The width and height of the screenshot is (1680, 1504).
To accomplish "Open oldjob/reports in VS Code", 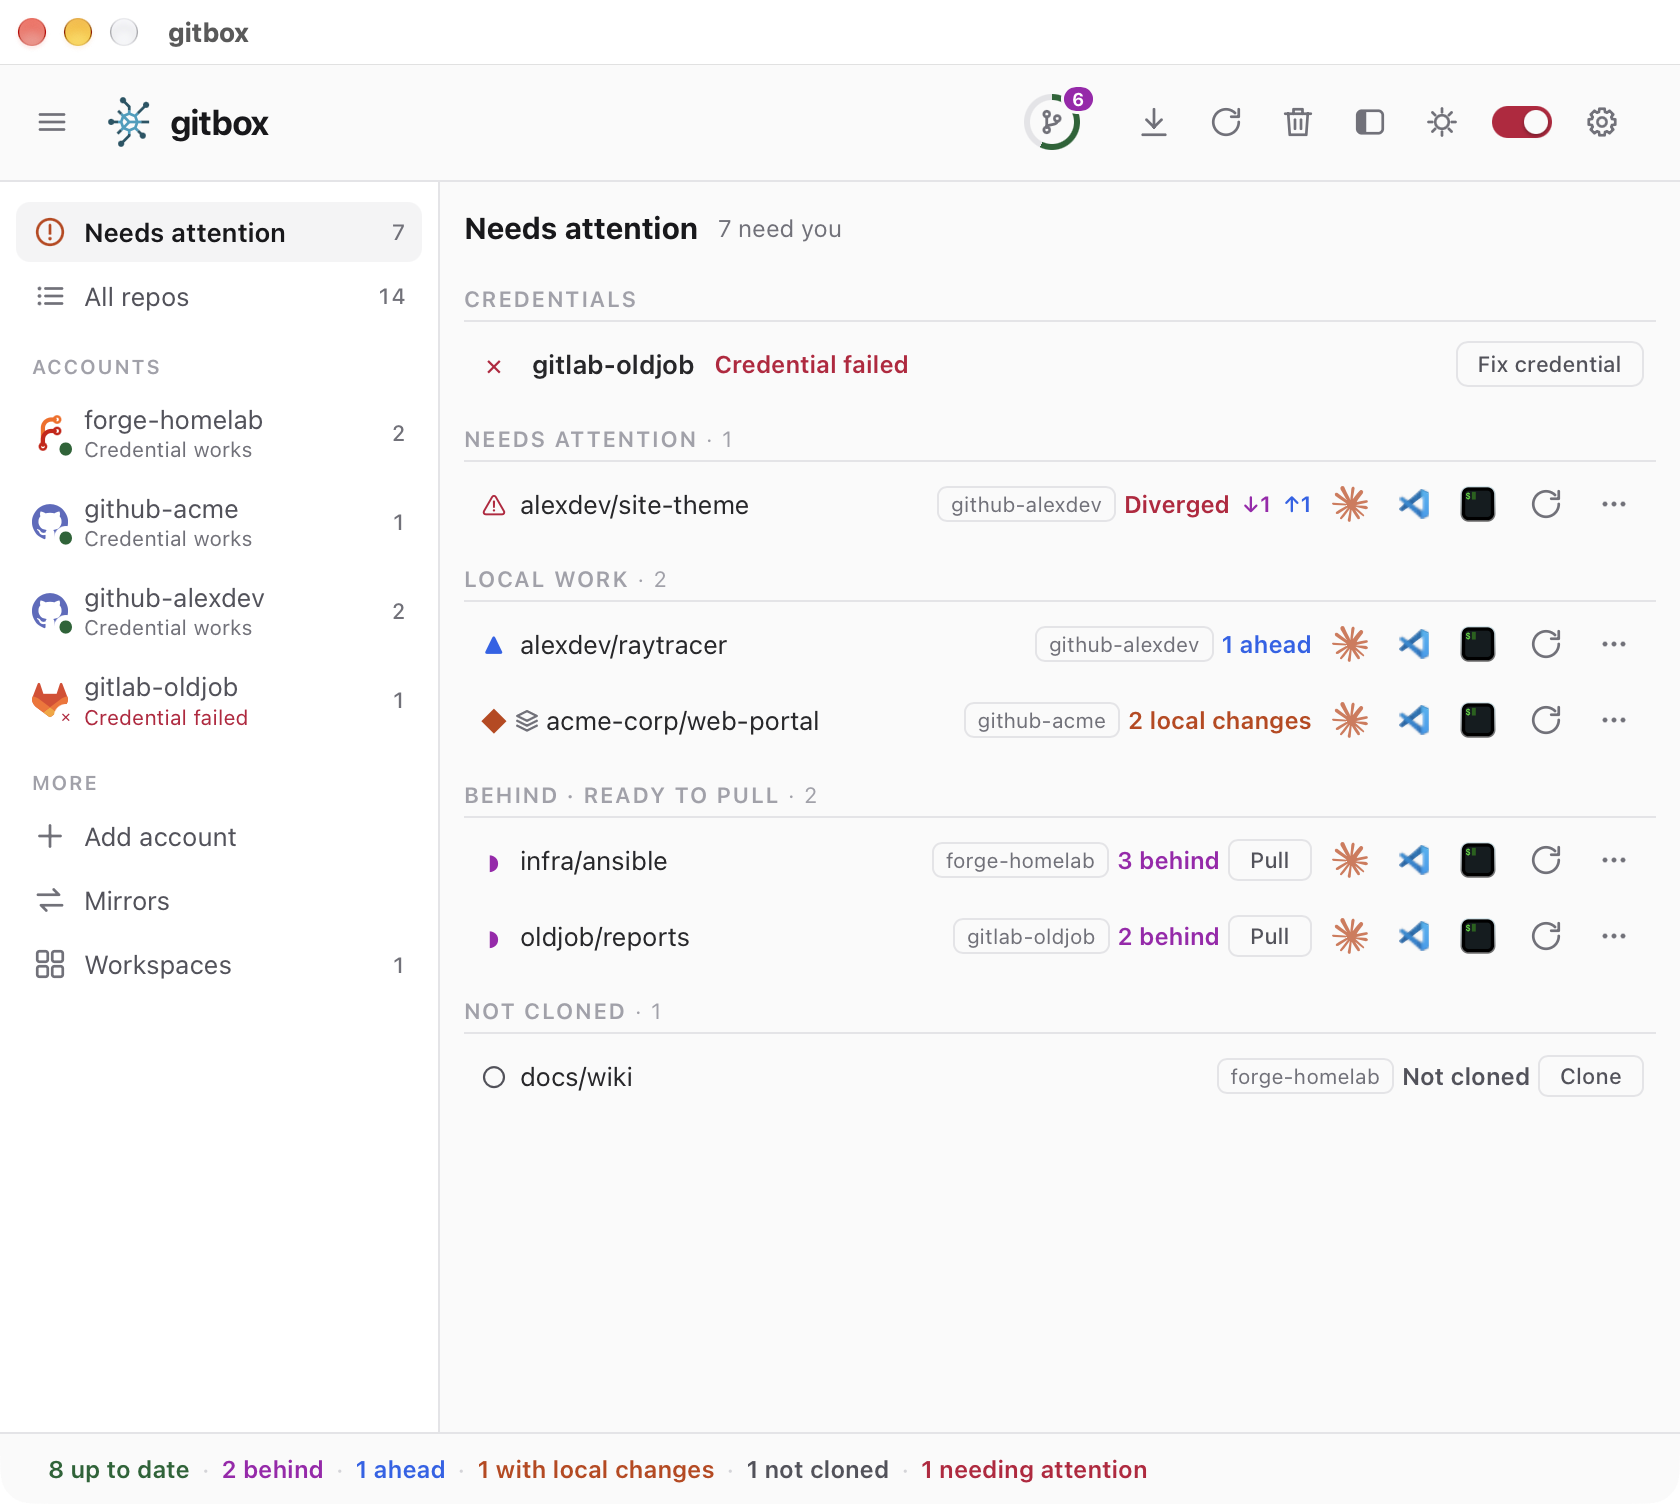I will pyautogui.click(x=1414, y=936).
